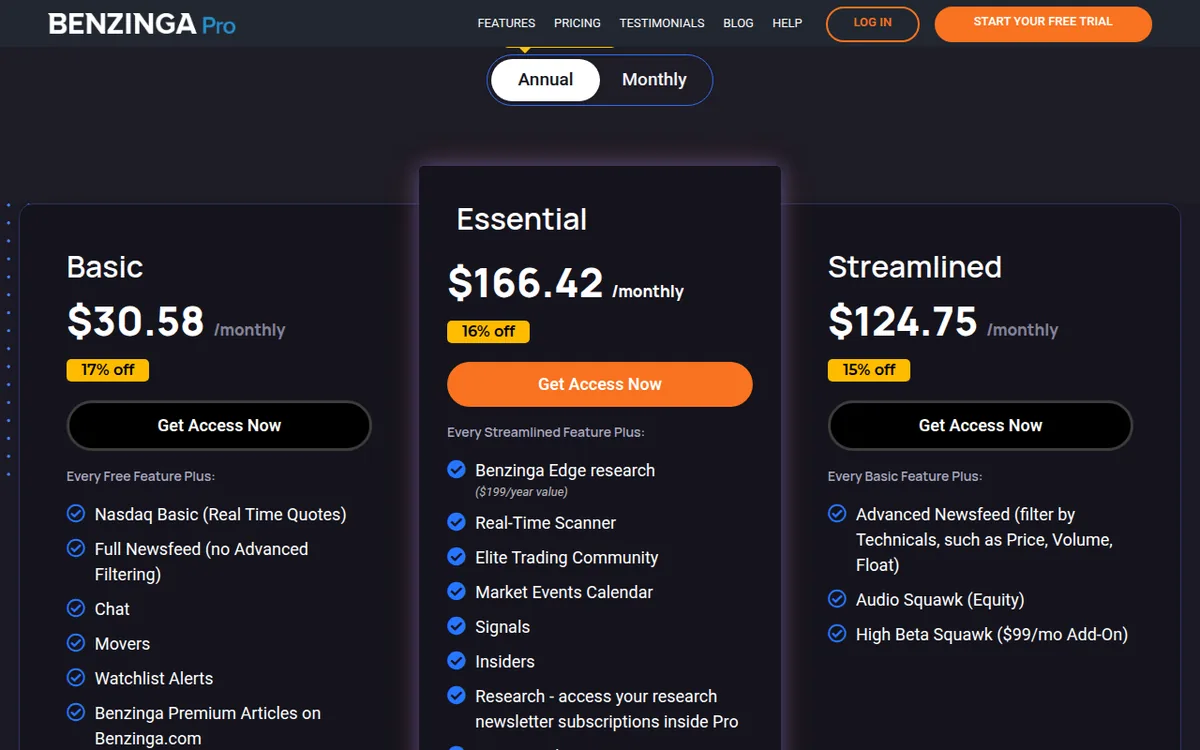Get Access Now for Streamlined plan
The height and width of the screenshot is (750, 1200).
click(980, 426)
